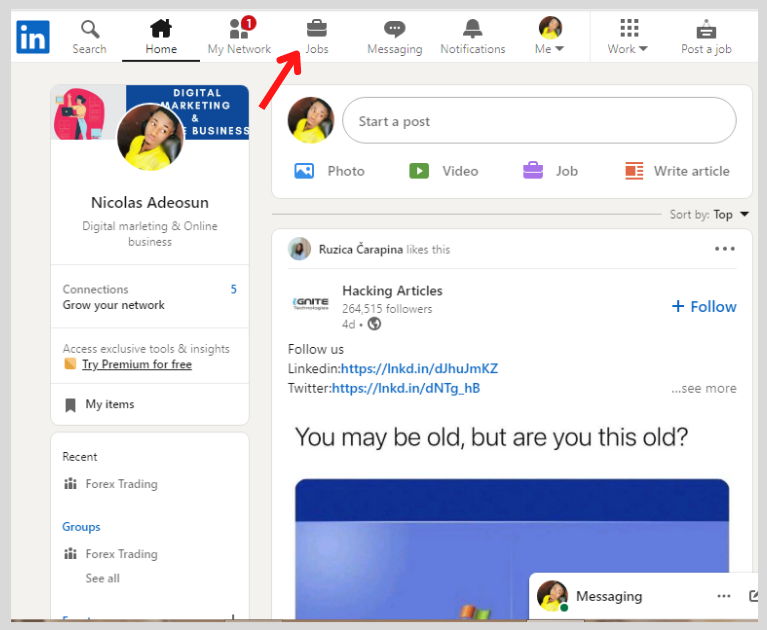Open Ruzica Čarapina's profile name
This screenshot has width=767, height=630.
[361, 249]
